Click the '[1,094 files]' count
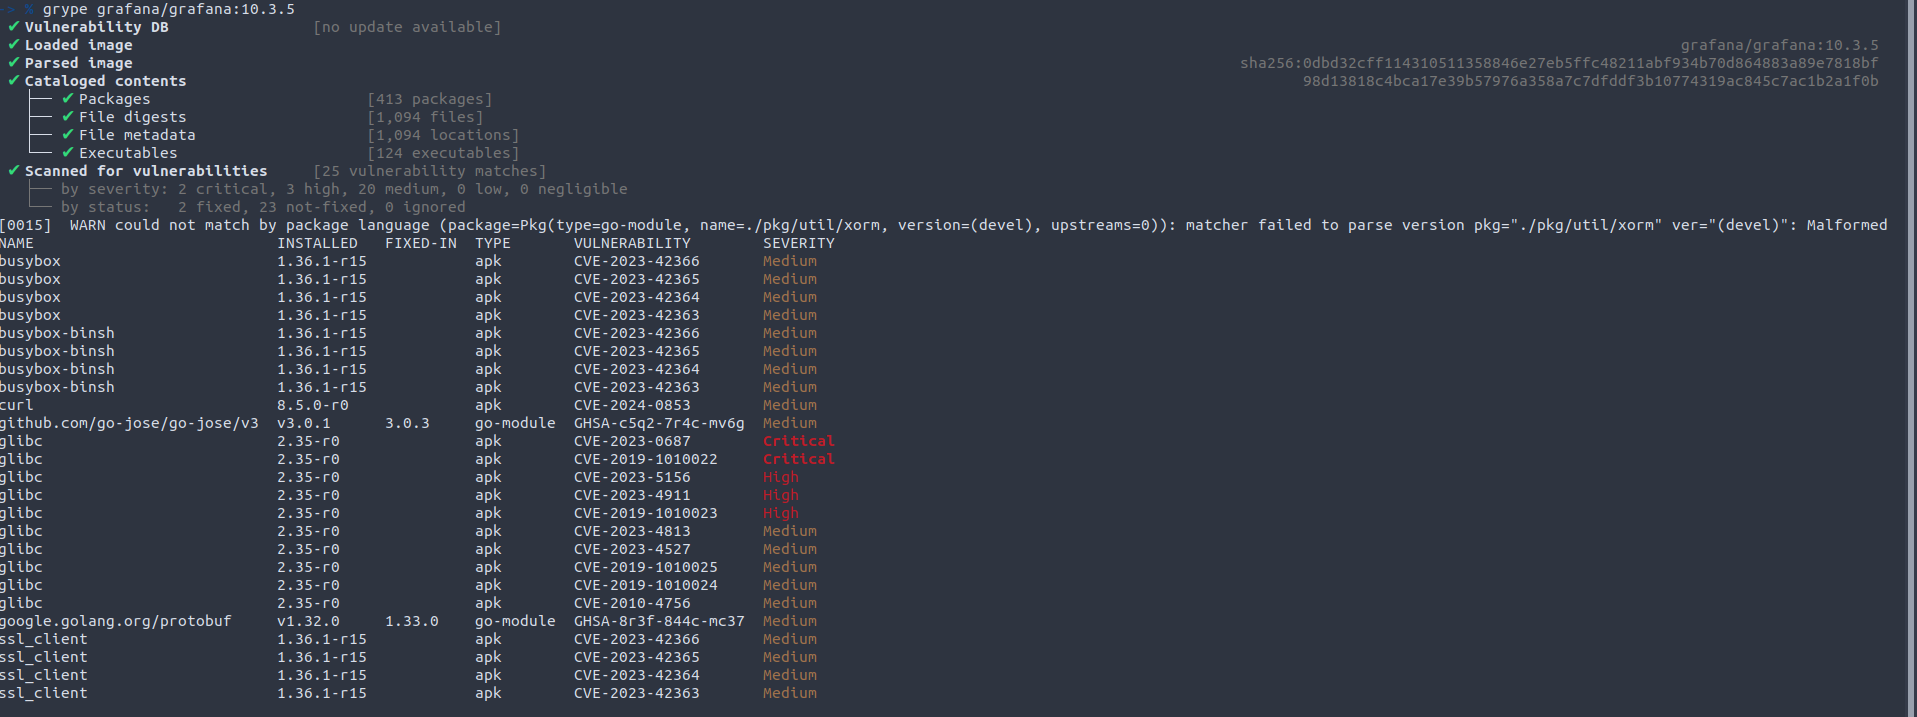The height and width of the screenshot is (717, 1917). pyautogui.click(x=425, y=117)
